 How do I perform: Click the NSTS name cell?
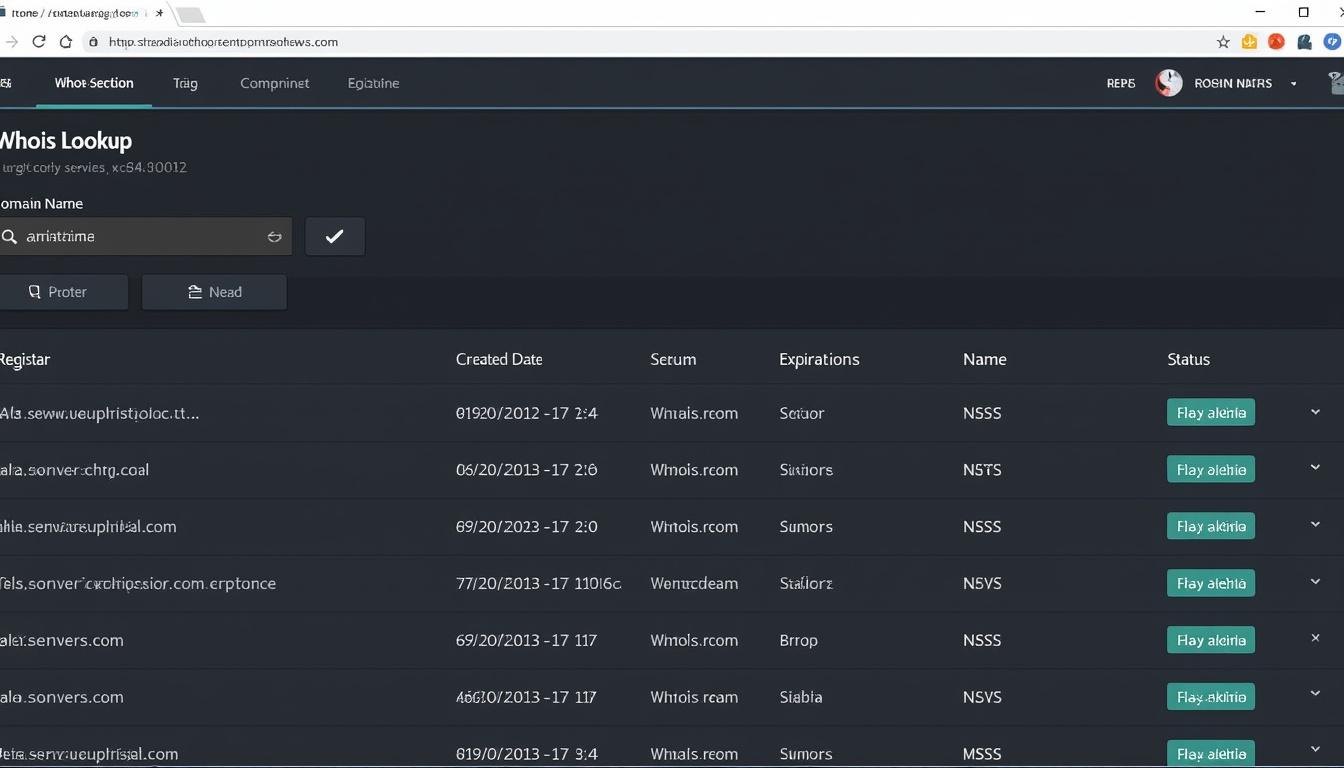[x=982, y=470]
